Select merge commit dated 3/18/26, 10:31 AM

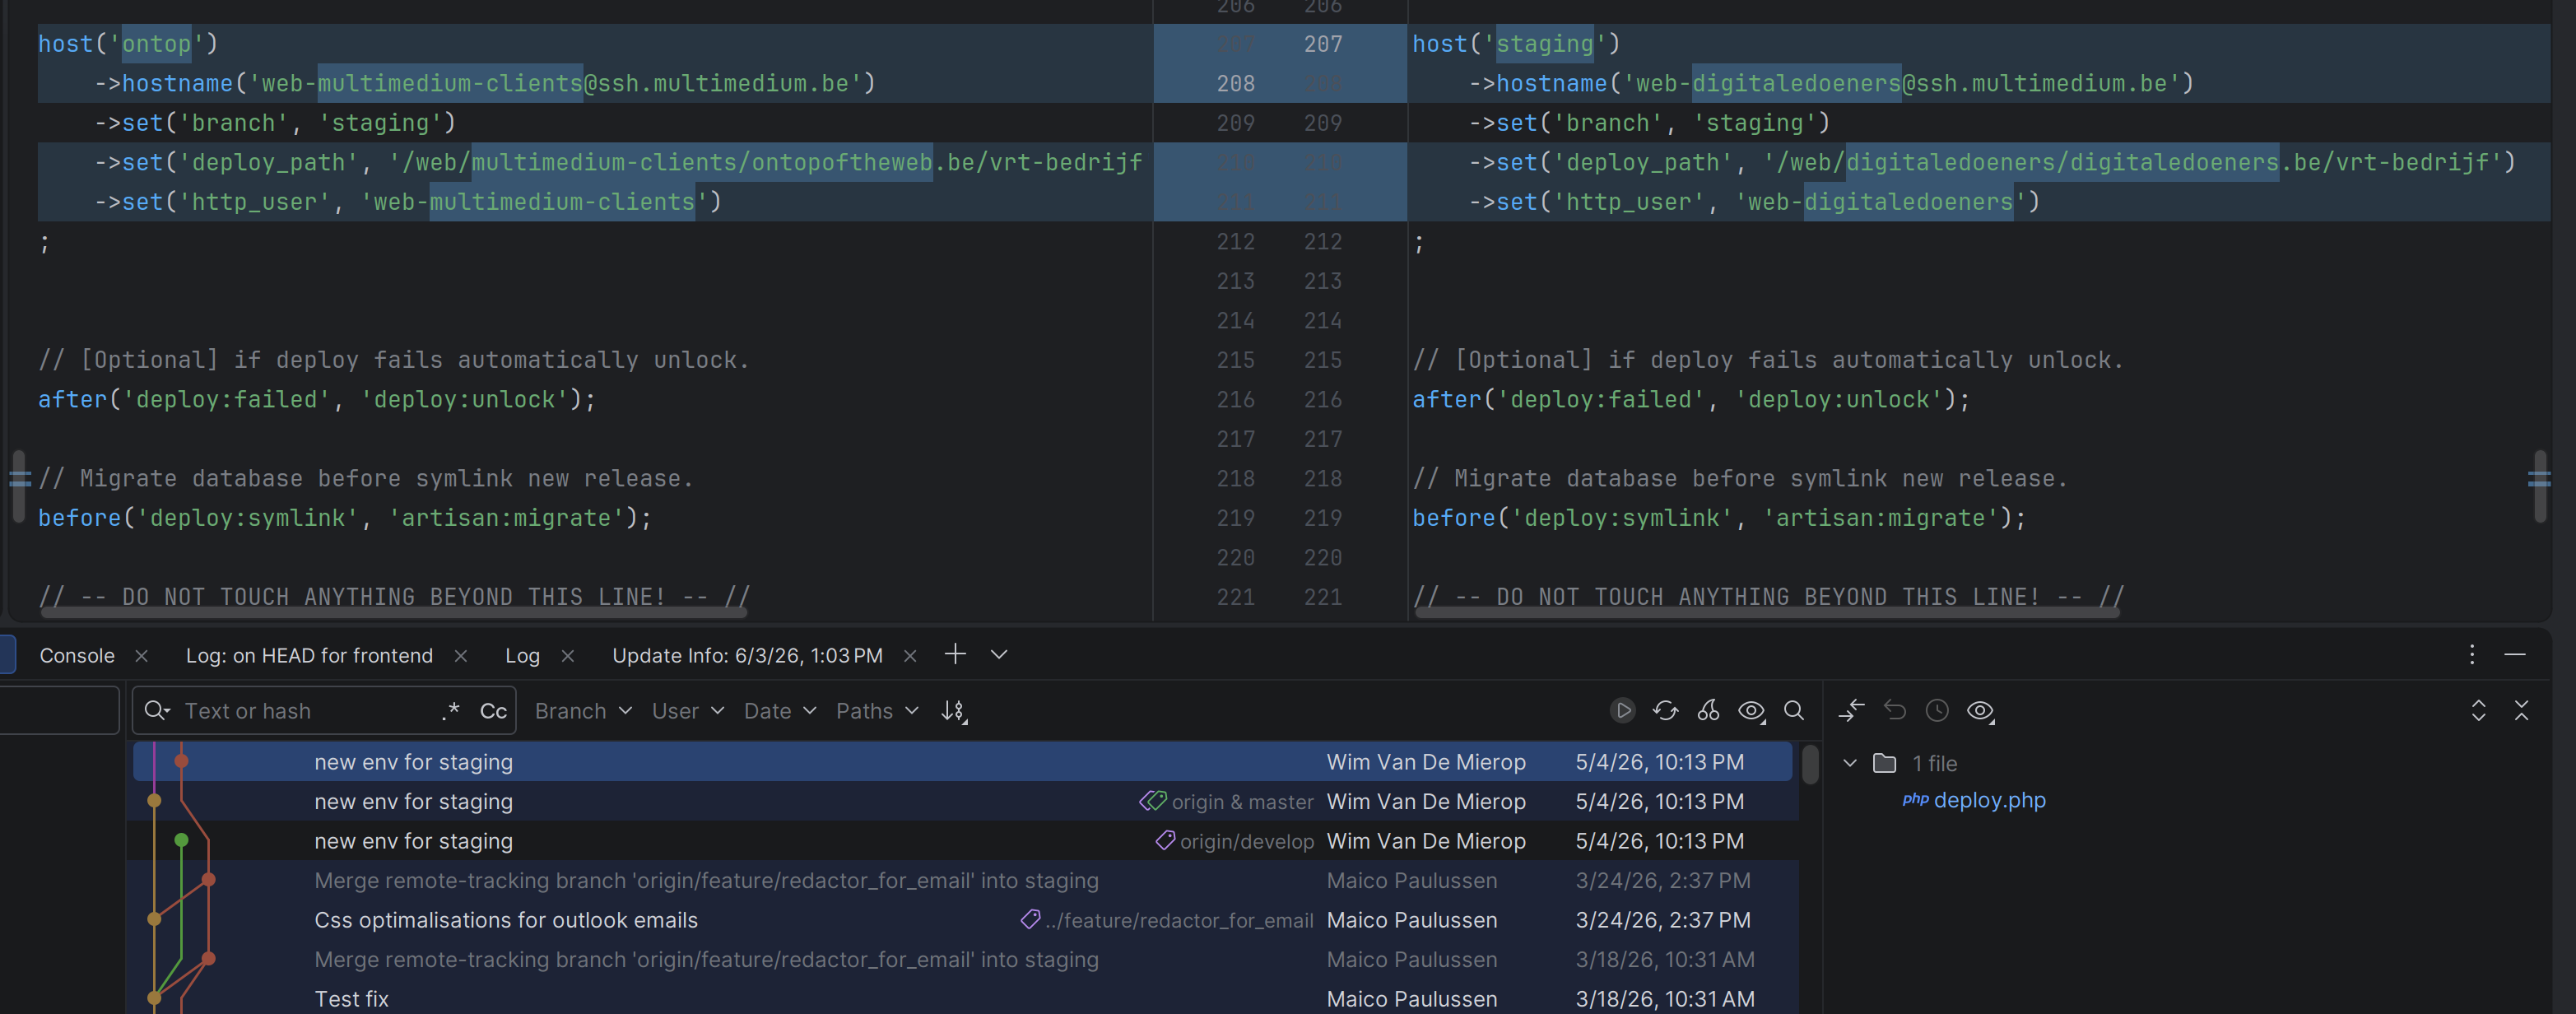tap(962, 959)
